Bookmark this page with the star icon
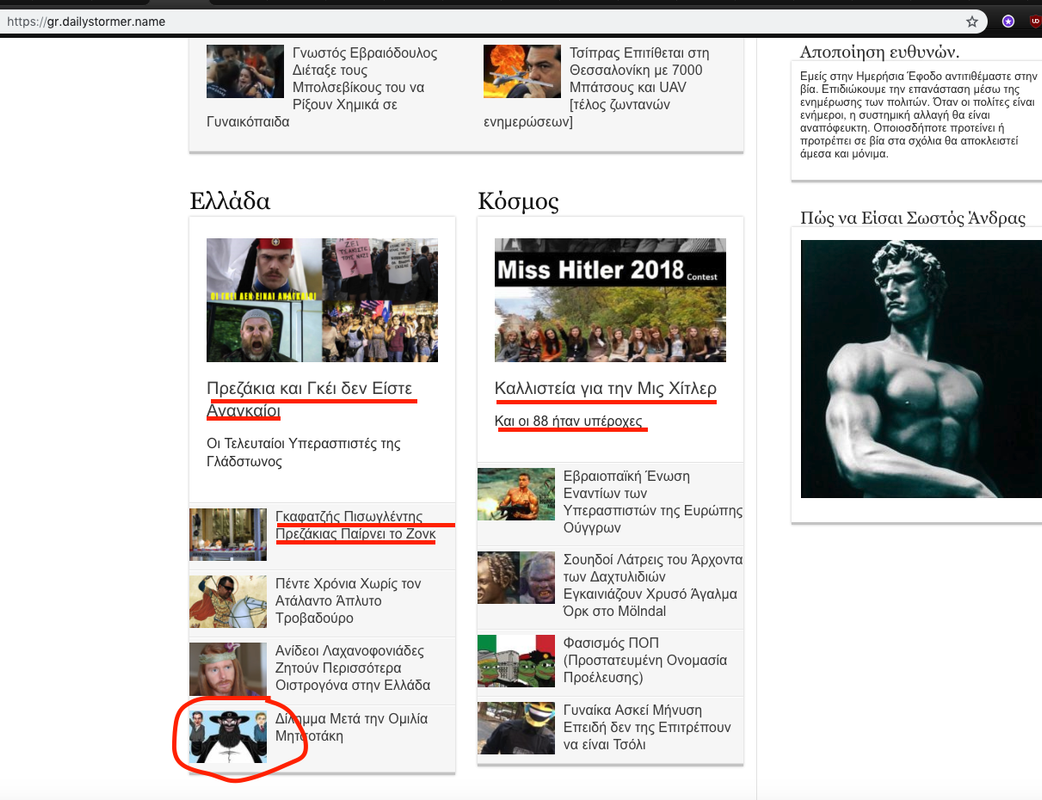 click(972, 21)
